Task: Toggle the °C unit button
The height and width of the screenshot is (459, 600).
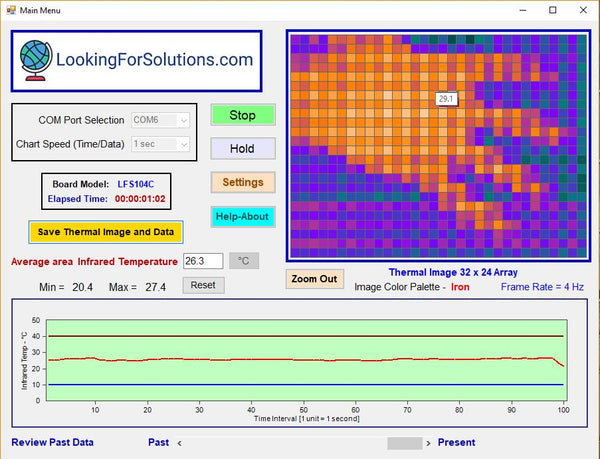Action: [x=244, y=261]
